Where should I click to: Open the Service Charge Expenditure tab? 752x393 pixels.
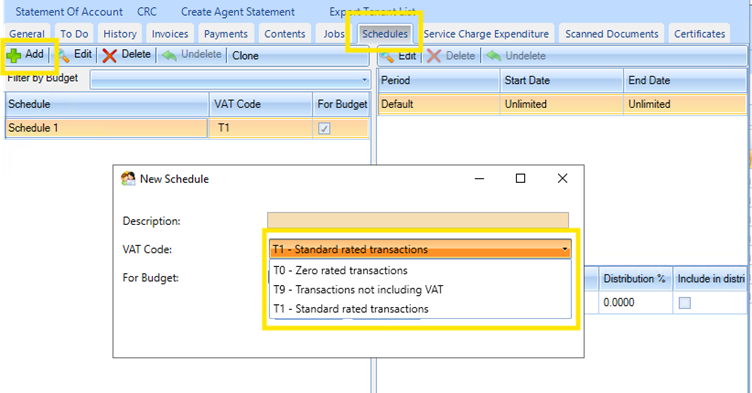click(486, 34)
